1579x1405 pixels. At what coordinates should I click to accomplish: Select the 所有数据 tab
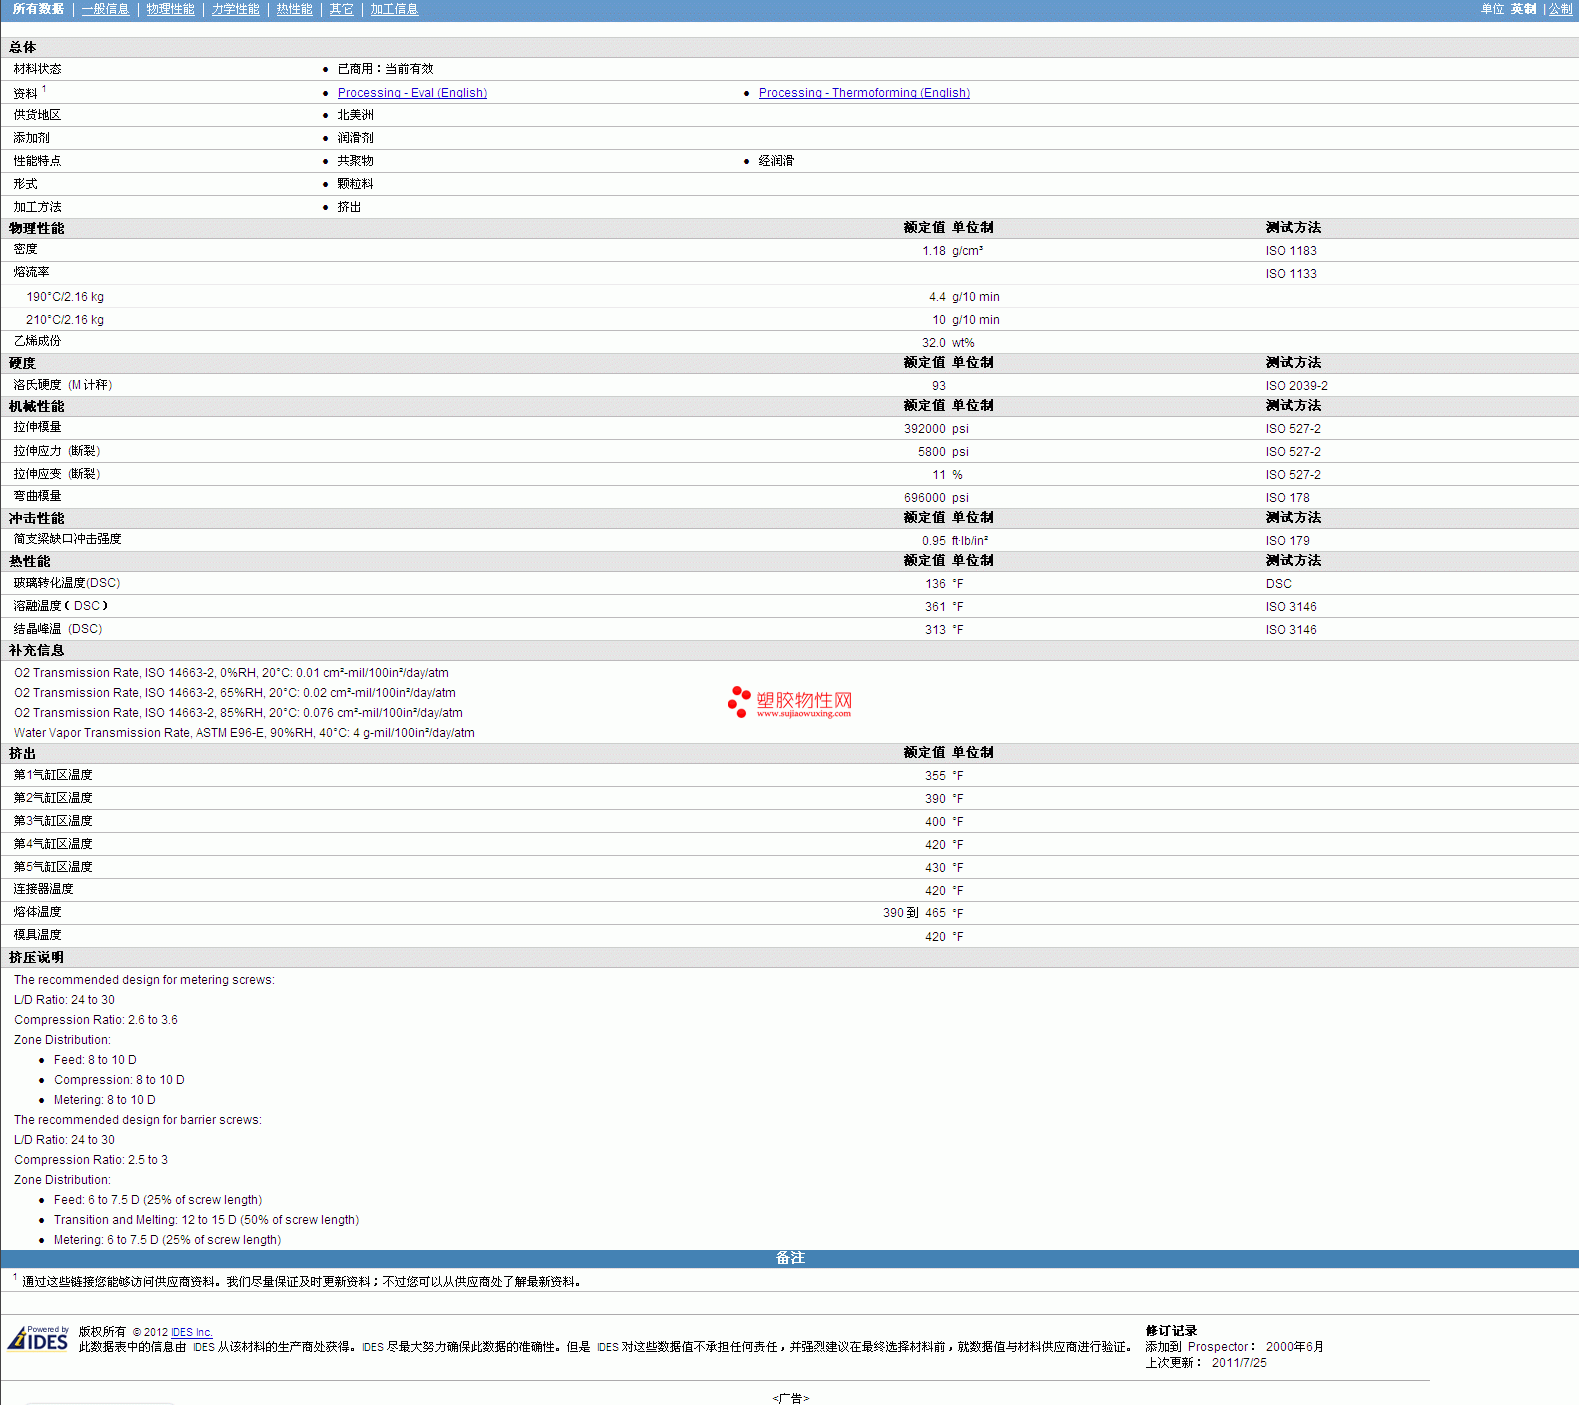pyautogui.click(x=38, y=9)
